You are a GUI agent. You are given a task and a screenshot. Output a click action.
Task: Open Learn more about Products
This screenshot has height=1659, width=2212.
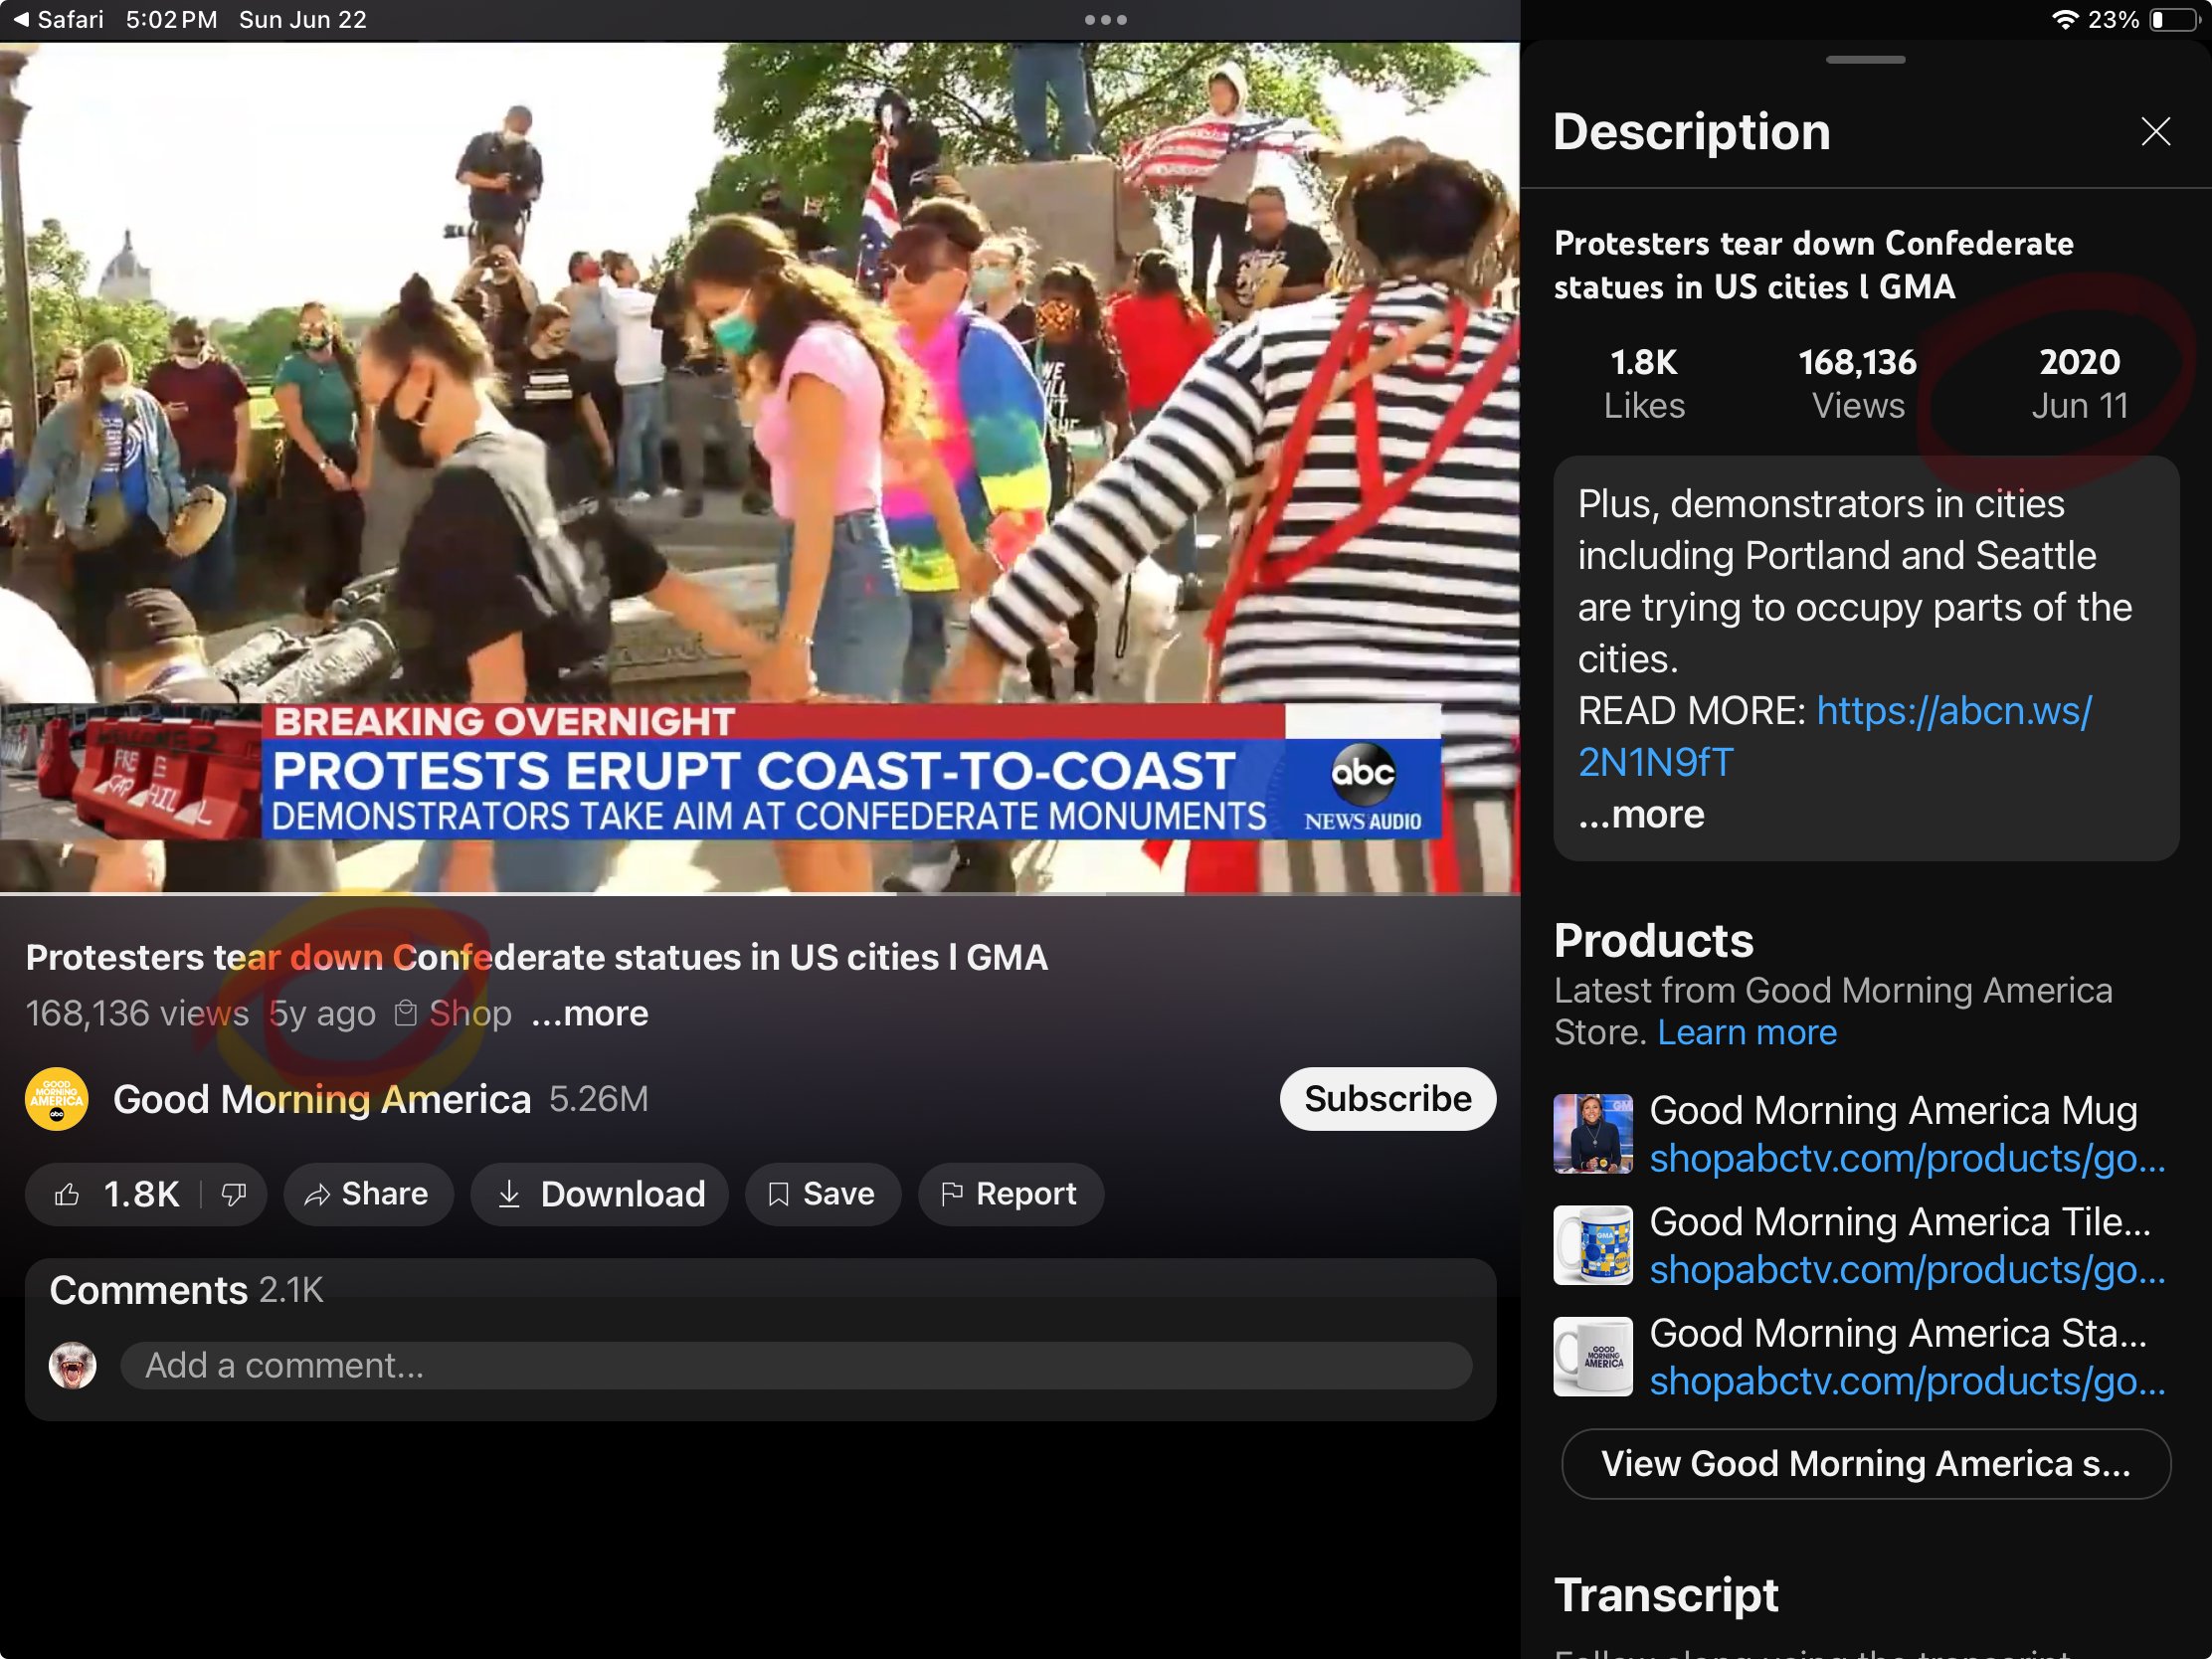(1746, 1032)
